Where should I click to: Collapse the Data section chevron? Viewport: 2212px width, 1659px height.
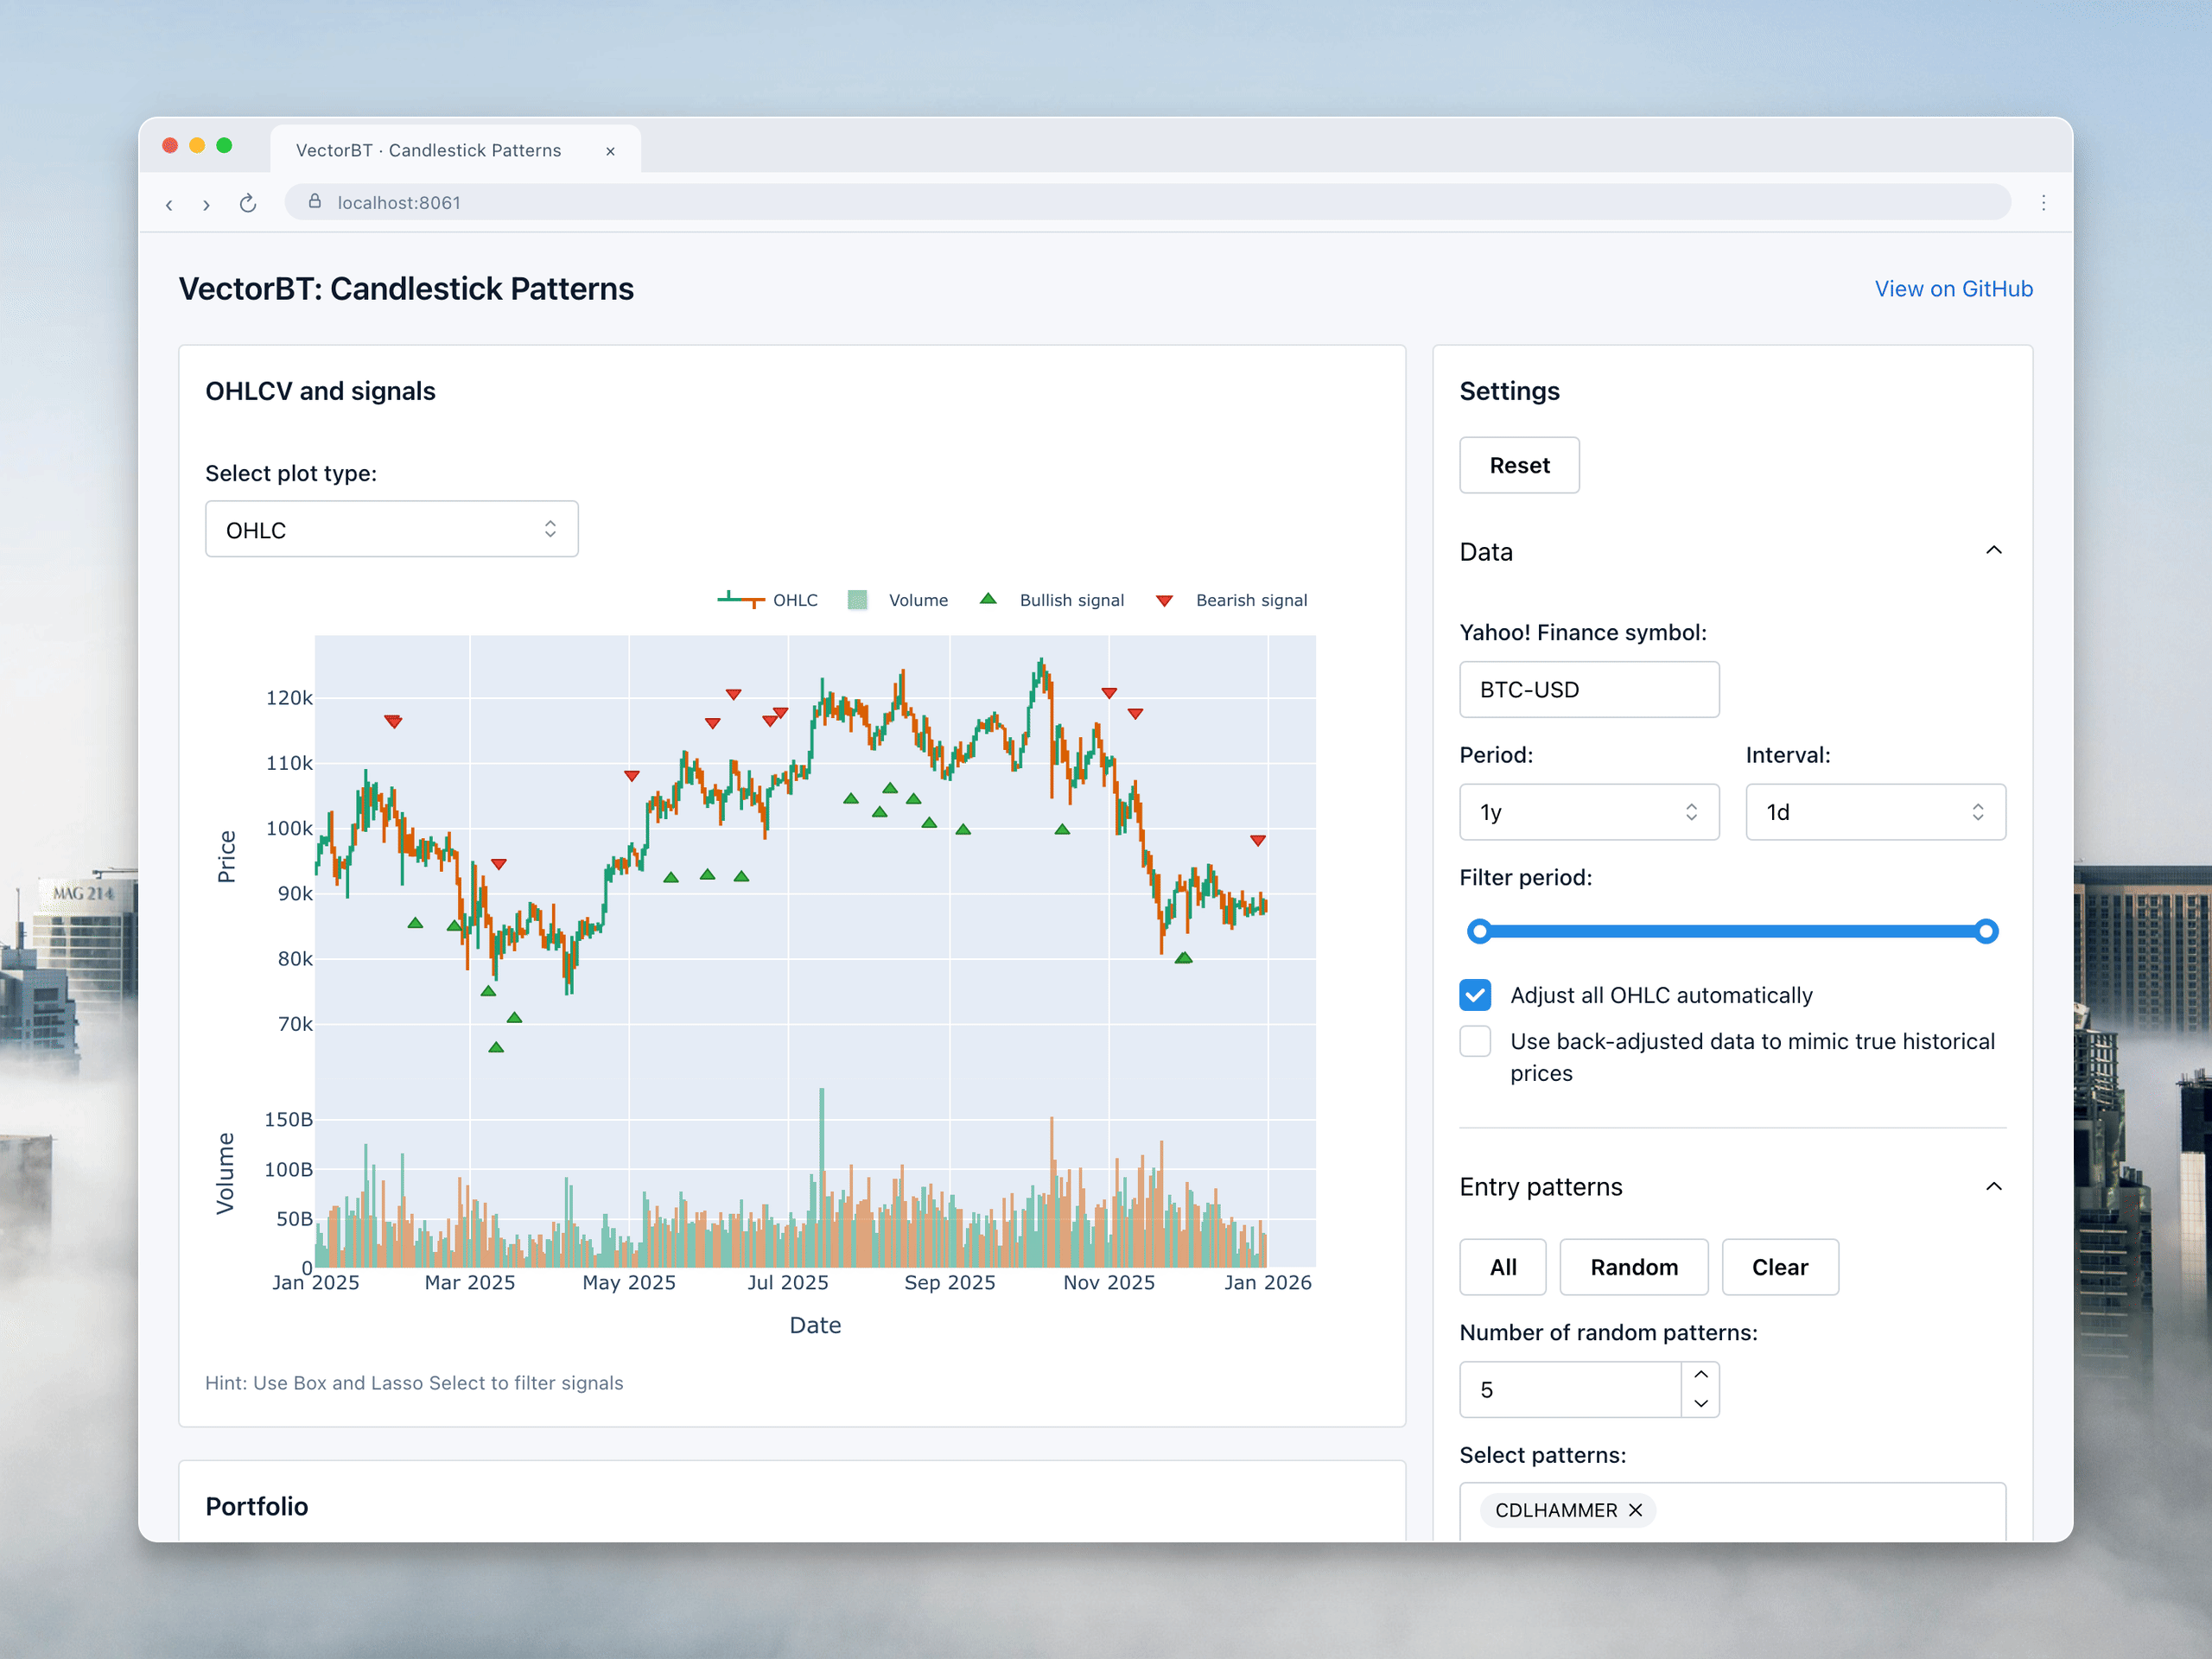click(1993, 551)
